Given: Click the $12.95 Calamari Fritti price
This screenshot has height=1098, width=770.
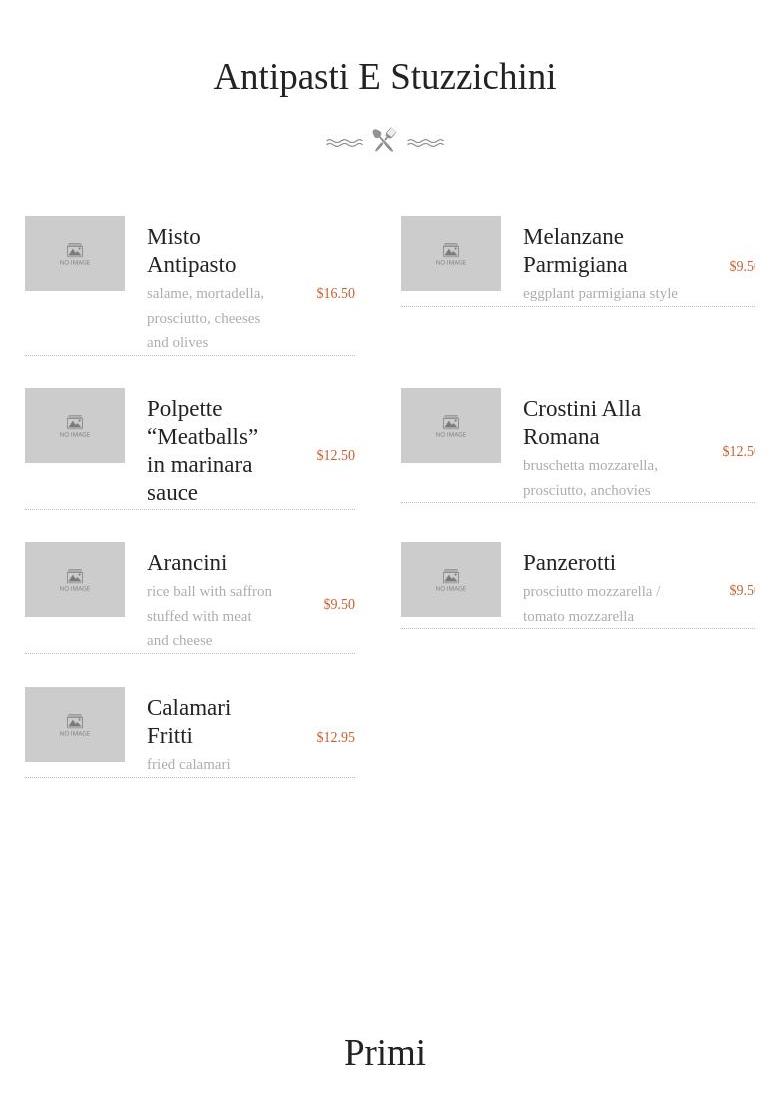Looking at the screenshot, I should tap(335, 737).
